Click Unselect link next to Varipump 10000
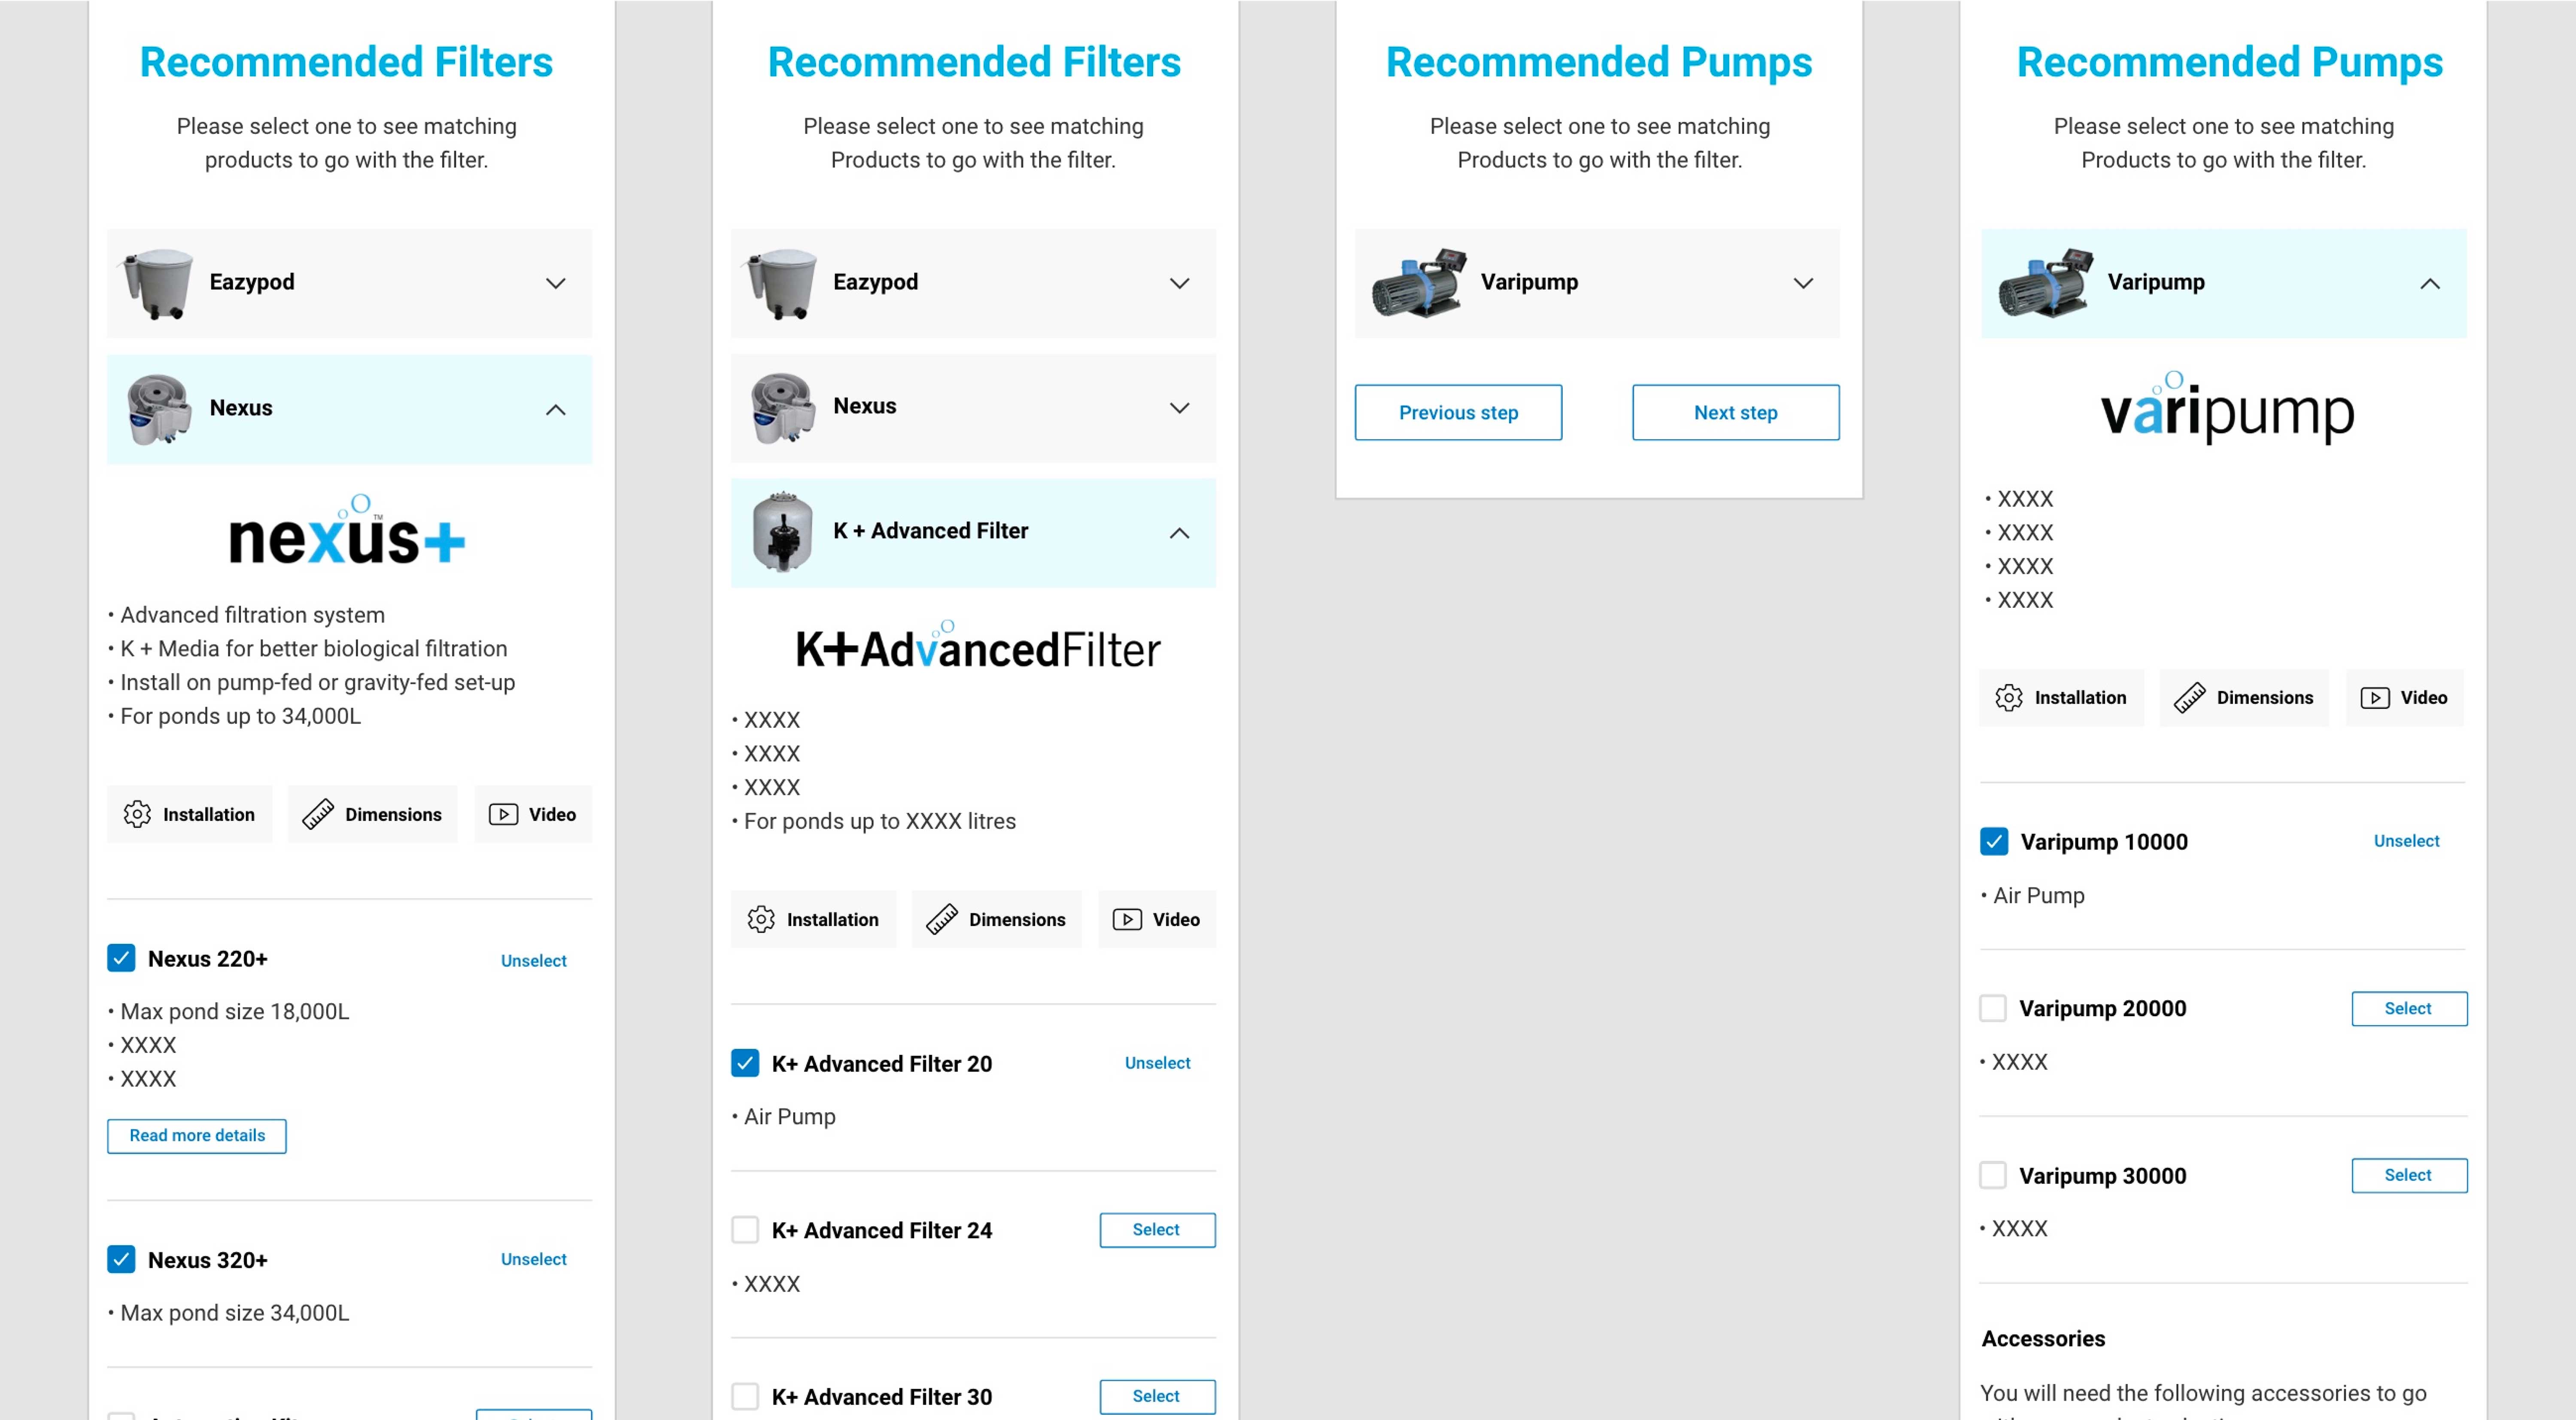The width and height of the screenshot is (2576, 1420). 2406,841
